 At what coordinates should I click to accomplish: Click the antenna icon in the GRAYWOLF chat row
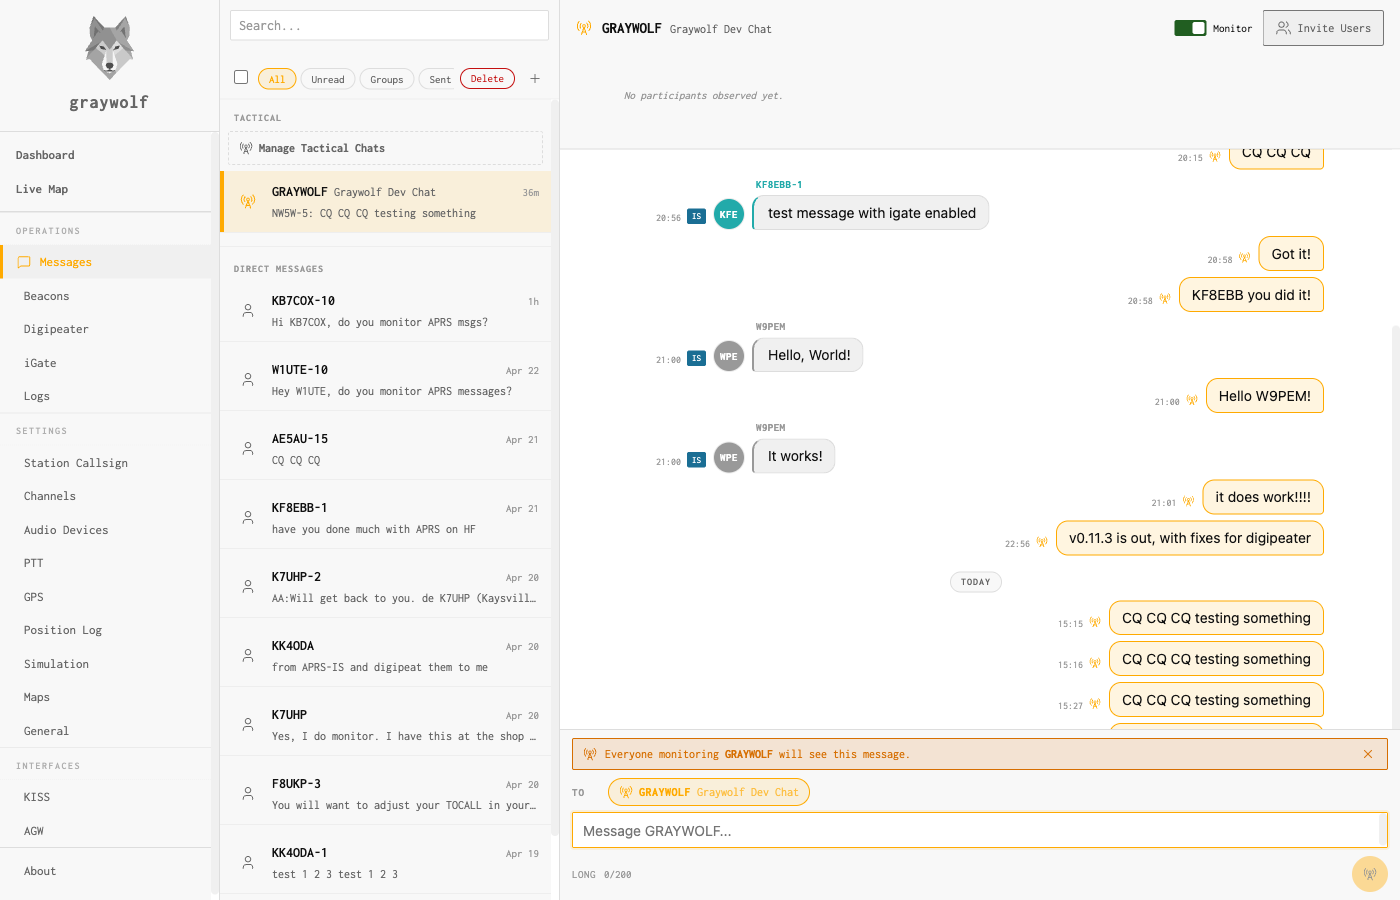tap(248, 202)
